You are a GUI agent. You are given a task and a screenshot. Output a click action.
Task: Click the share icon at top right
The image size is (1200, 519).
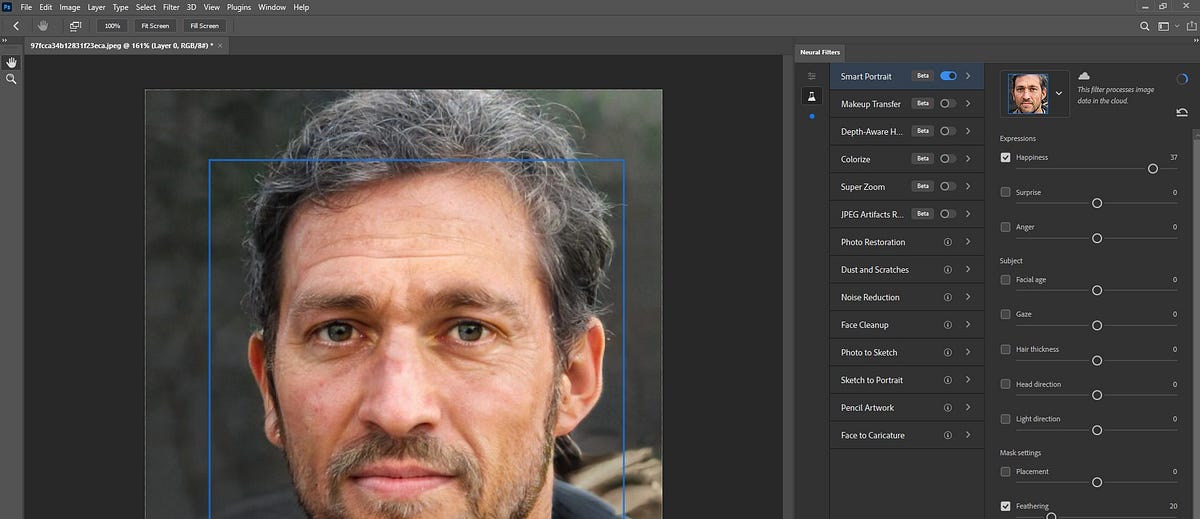click(1189, 26)
